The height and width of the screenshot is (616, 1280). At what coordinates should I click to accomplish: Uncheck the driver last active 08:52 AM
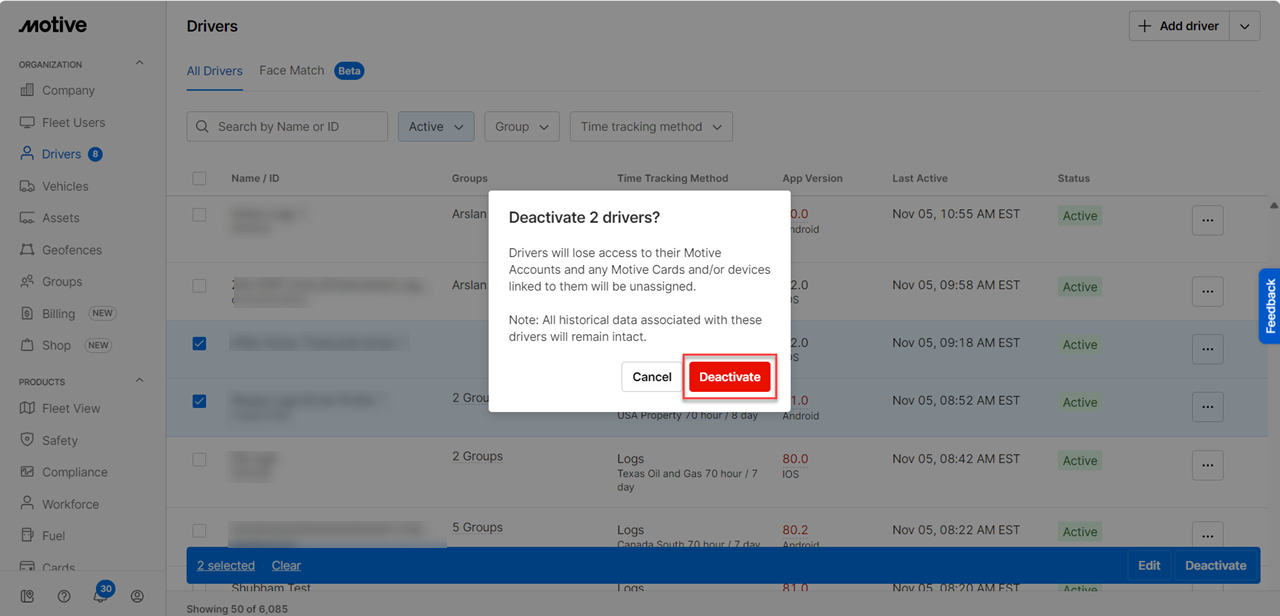tap(199, 401)
